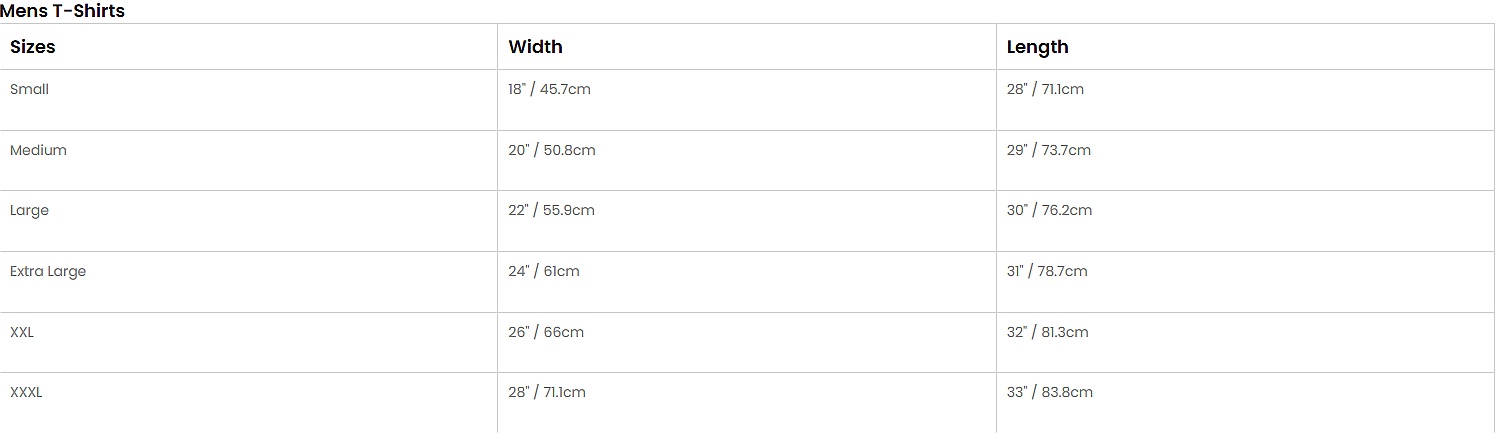Click the Length column header
Viewport: 1496px width, 433px height.
(1037, 47)
